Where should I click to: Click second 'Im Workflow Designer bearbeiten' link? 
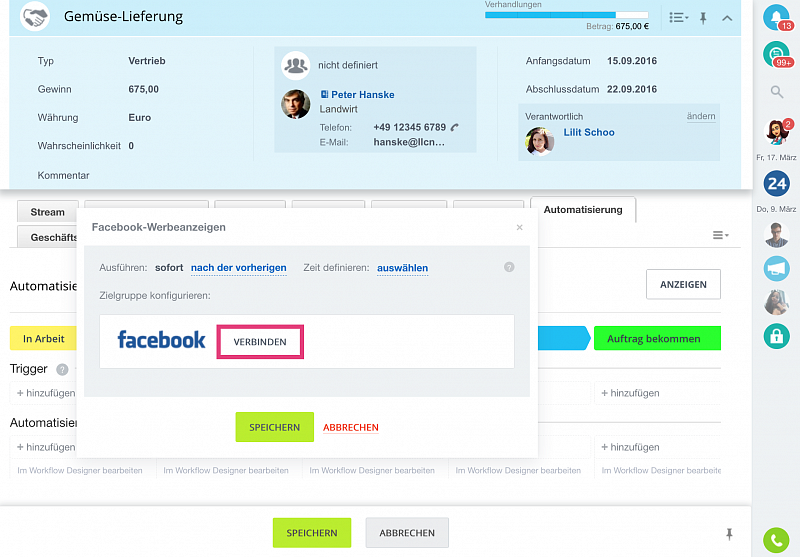226,470
